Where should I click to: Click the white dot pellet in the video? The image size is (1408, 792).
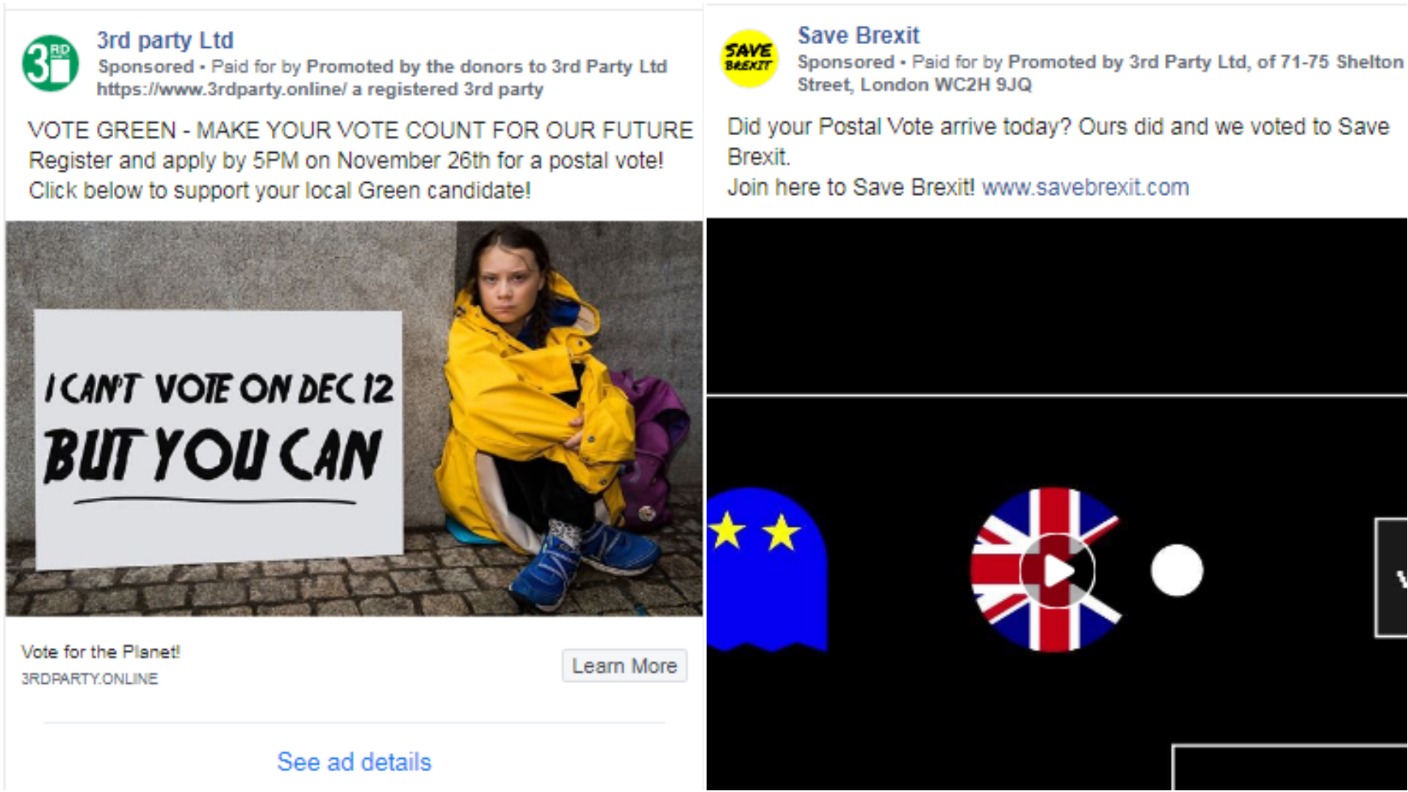pos(1176,571)
